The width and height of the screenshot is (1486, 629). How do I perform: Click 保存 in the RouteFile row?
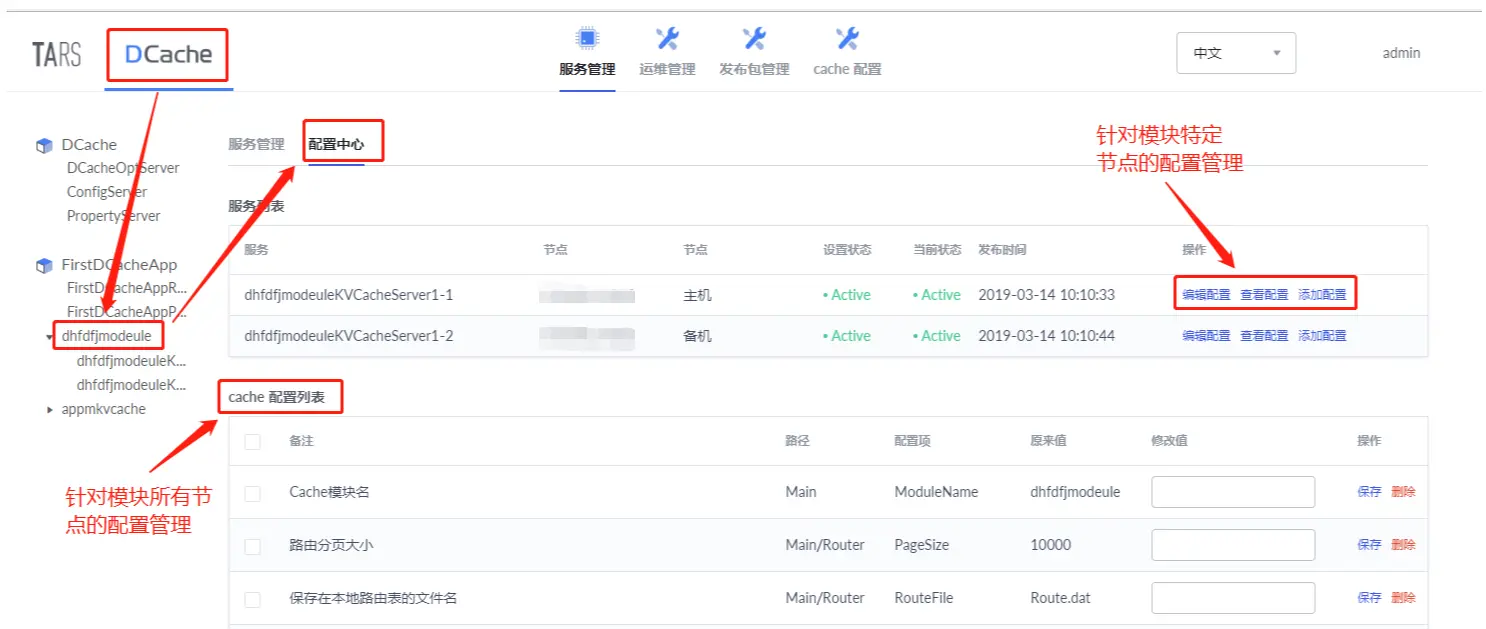1369,598
